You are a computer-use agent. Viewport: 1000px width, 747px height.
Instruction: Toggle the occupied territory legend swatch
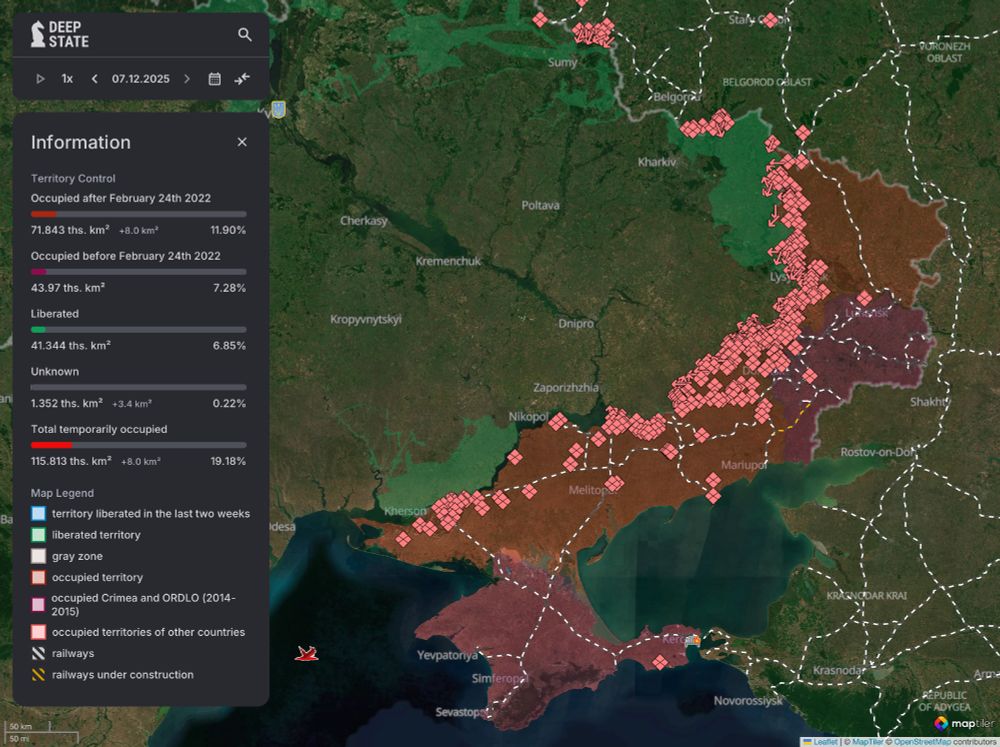point(38,578)
